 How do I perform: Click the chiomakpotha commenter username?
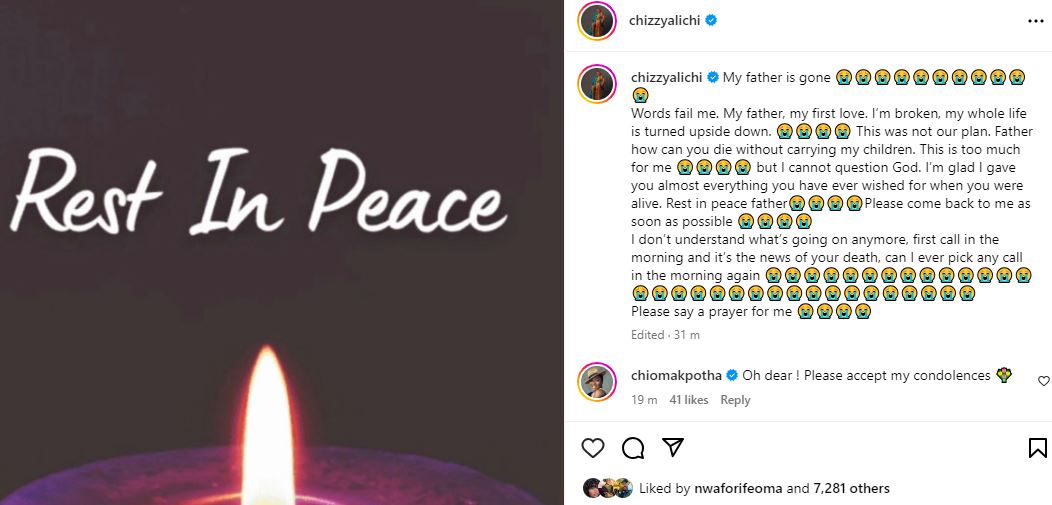676,376
